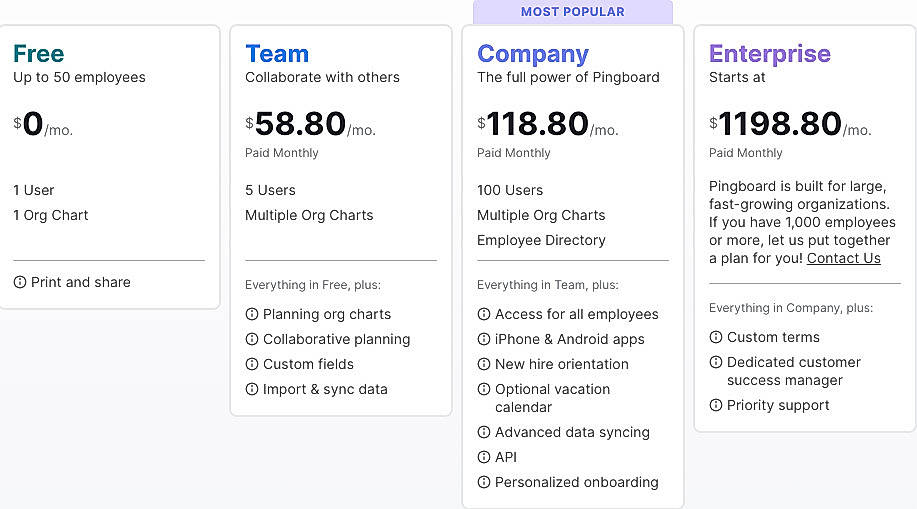Image resolution: width=917 pixels, height=509 pixels.
Task: Click 'Everything in Team, plus:' text
Action: (547, 285)
